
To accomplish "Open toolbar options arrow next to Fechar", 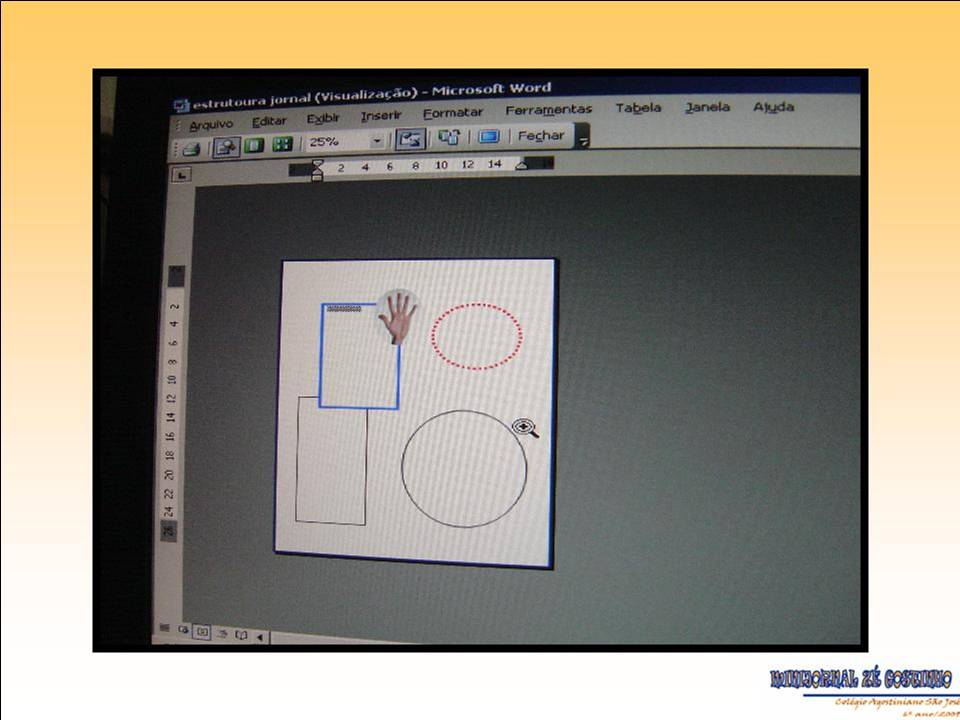I will pyautogui.click(x=583, y=136).
